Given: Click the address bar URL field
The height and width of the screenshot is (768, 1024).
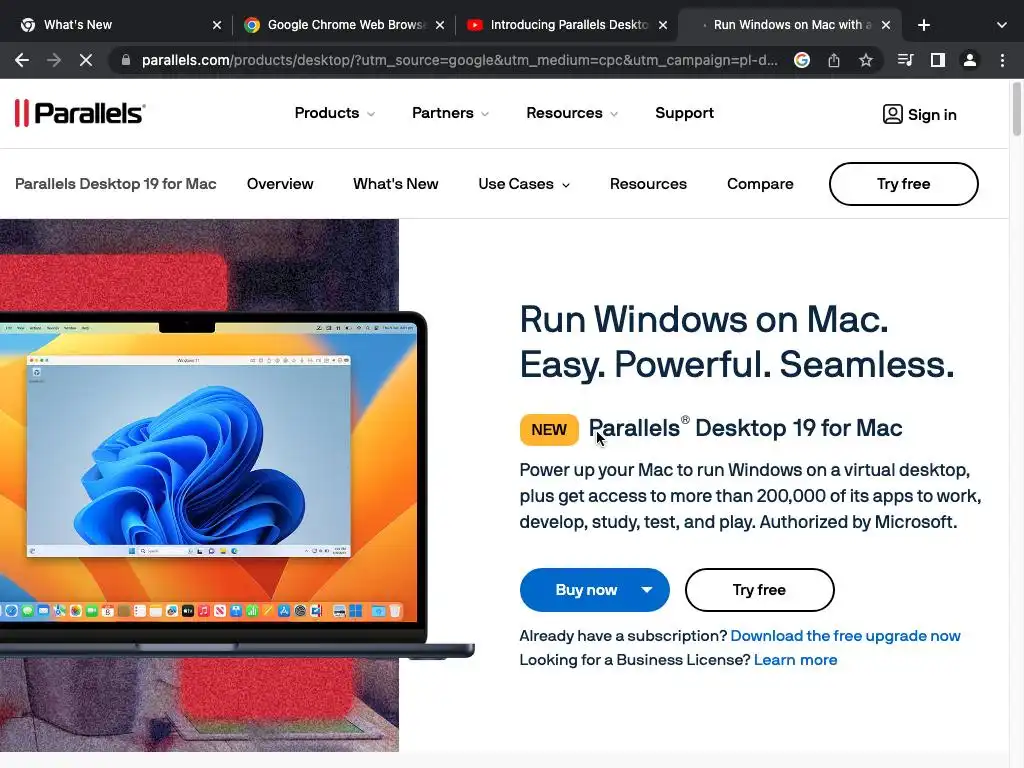Looking at the screenshot, I should pos(459,60).
